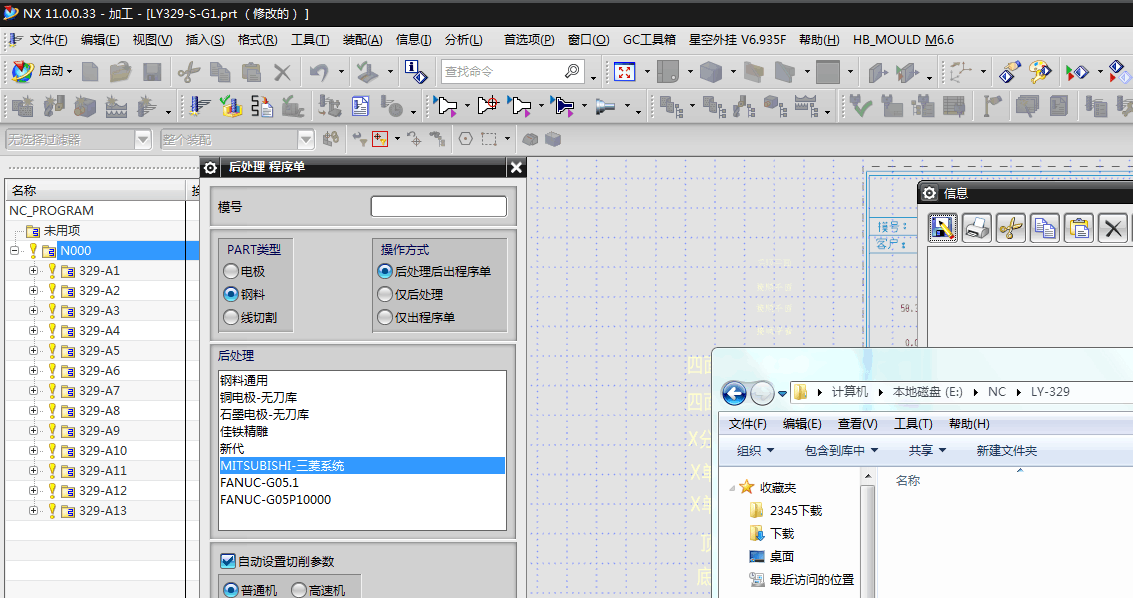The image size is (1133, 598).
Task: Click the Copy icon in 信息 window
Action: [x=1045, y=228]
